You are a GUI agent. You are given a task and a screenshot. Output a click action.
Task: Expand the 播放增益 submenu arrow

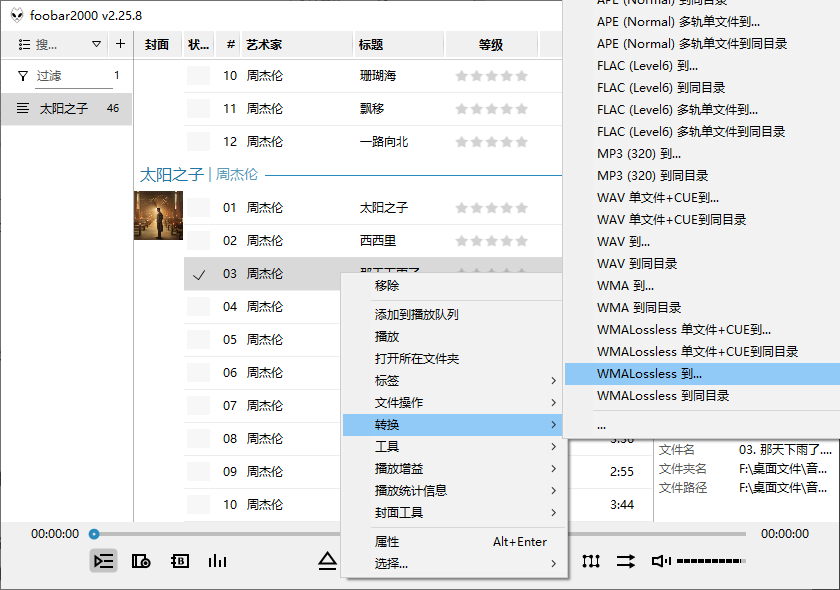[x=553, y=468]
